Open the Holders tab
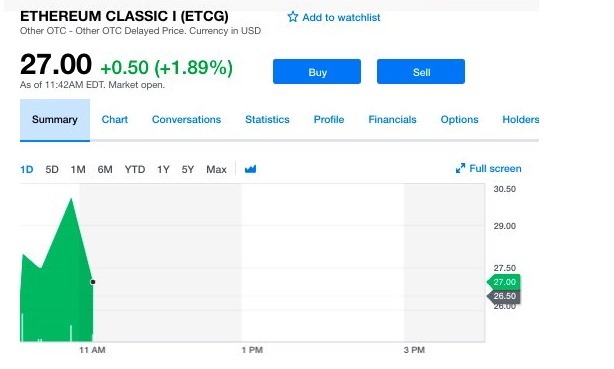The image size is (614, 369). click(x=520, y=119)
